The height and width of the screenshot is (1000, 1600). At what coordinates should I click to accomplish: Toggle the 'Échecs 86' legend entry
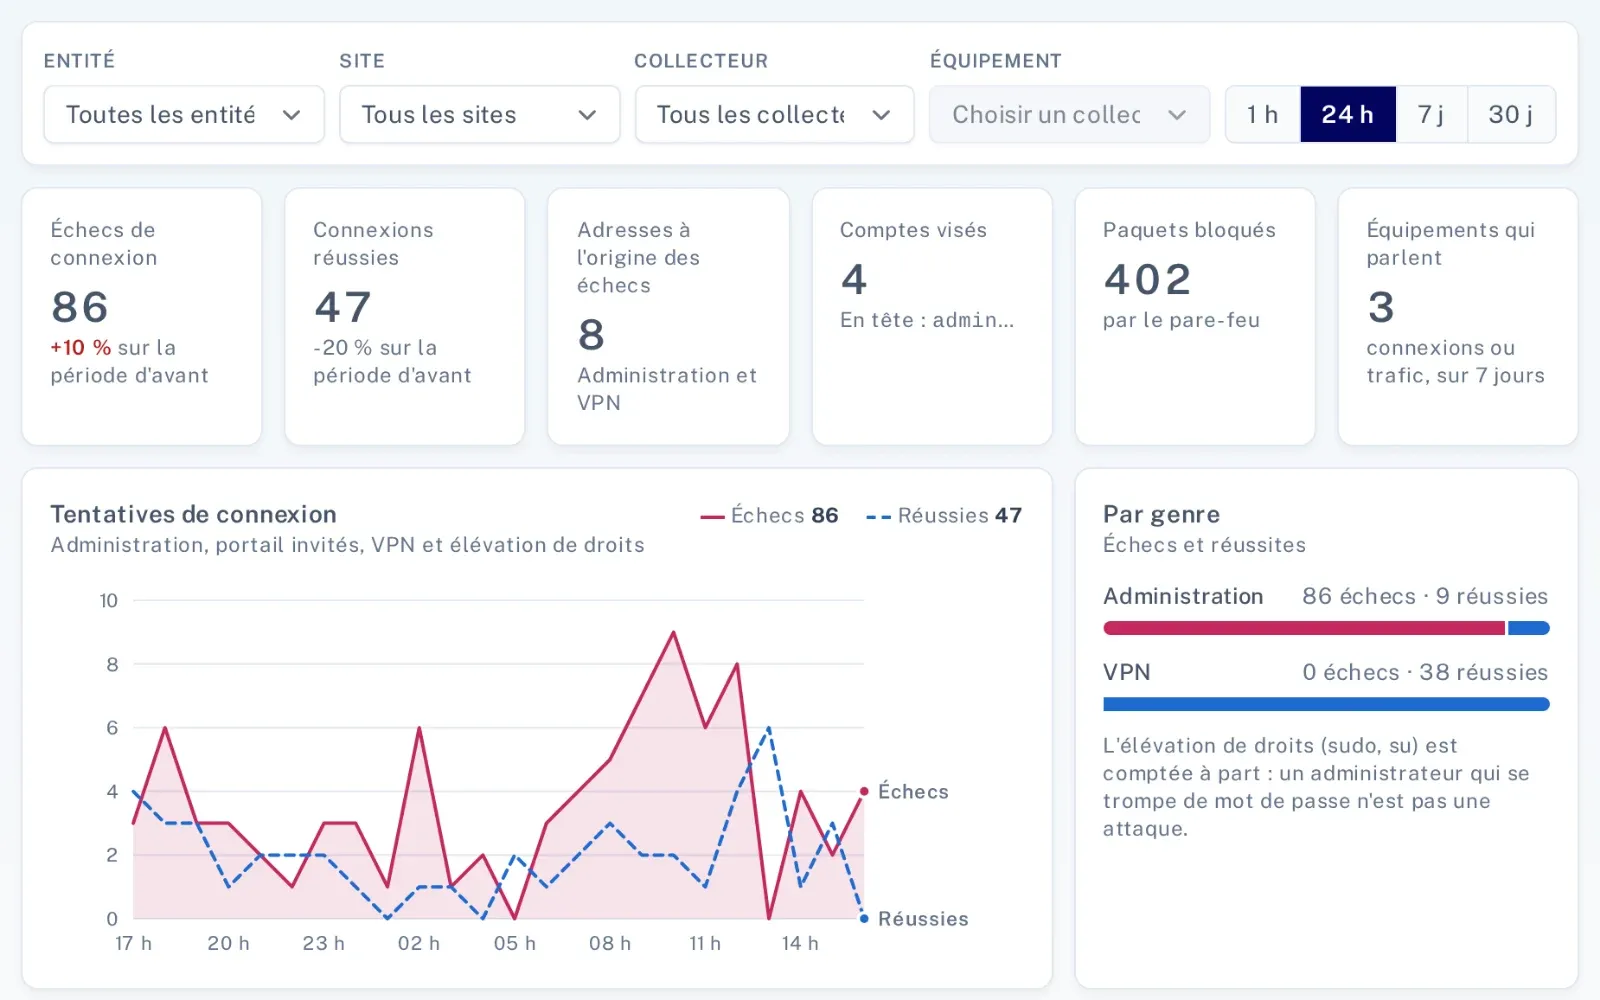769,516
